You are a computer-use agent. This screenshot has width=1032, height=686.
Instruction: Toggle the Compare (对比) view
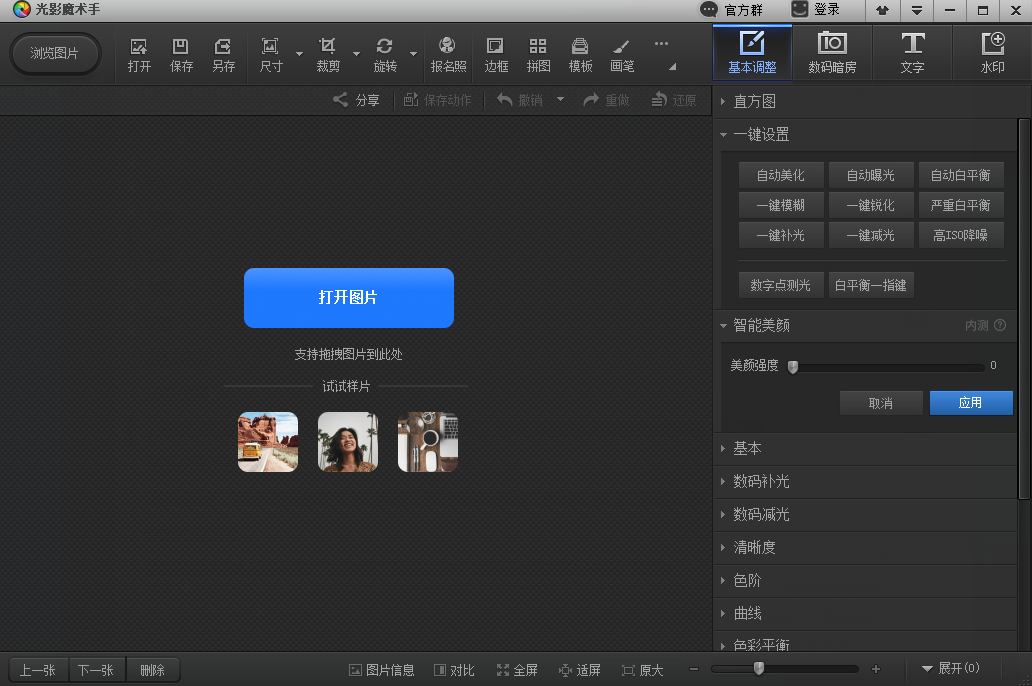453,670
